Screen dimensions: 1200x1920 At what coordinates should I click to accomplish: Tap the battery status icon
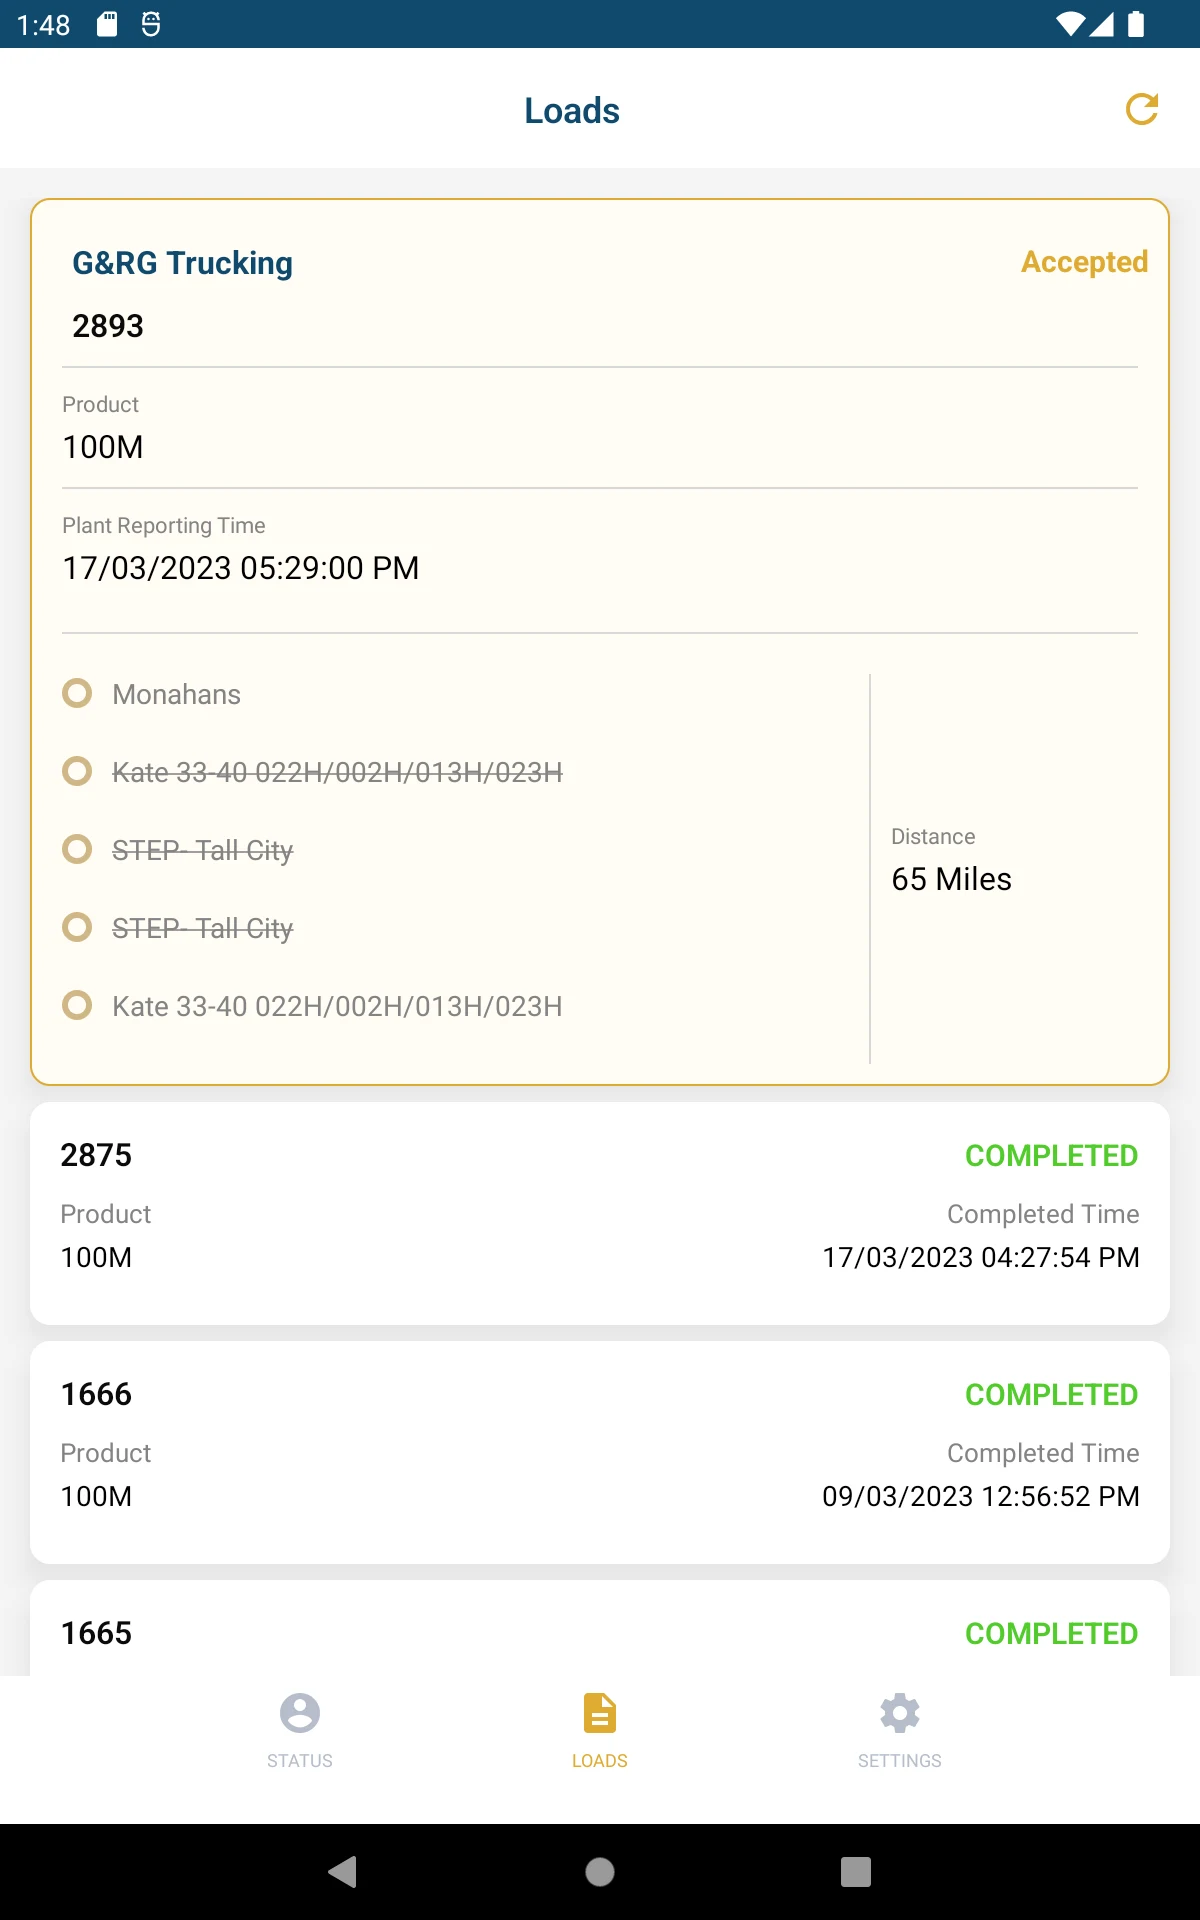pos(1136,24)
